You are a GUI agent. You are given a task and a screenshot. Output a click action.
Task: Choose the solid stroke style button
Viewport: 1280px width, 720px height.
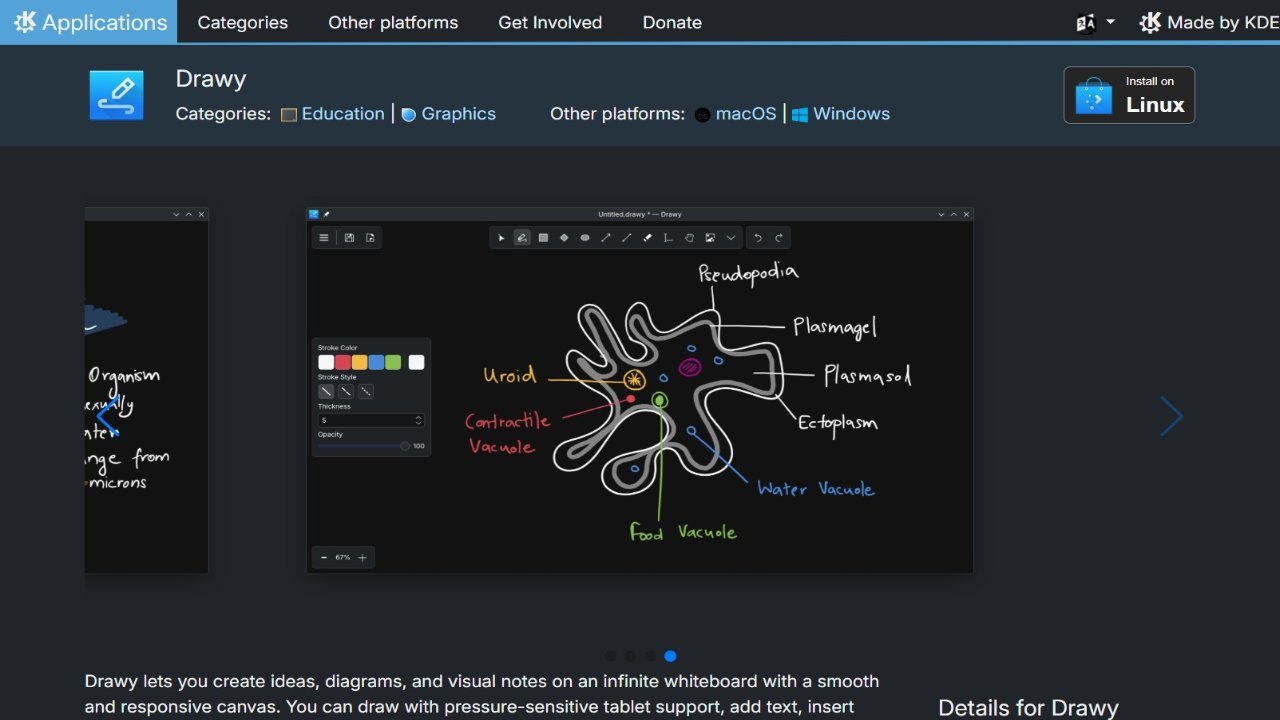[x=326, y=391]
